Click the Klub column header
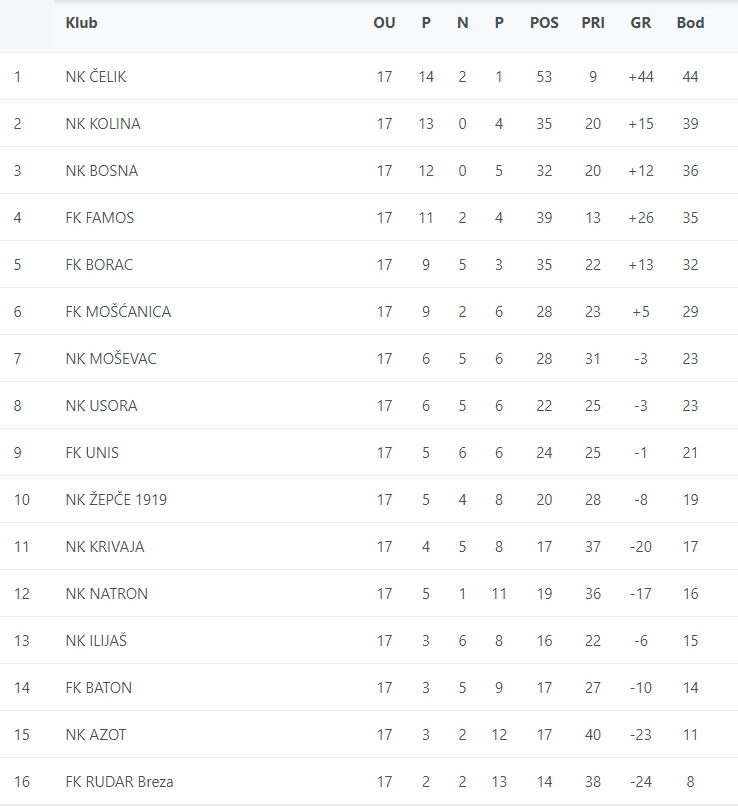Image resolution: width=738 pixels, height=806 pixels. (x=82, y=23)
